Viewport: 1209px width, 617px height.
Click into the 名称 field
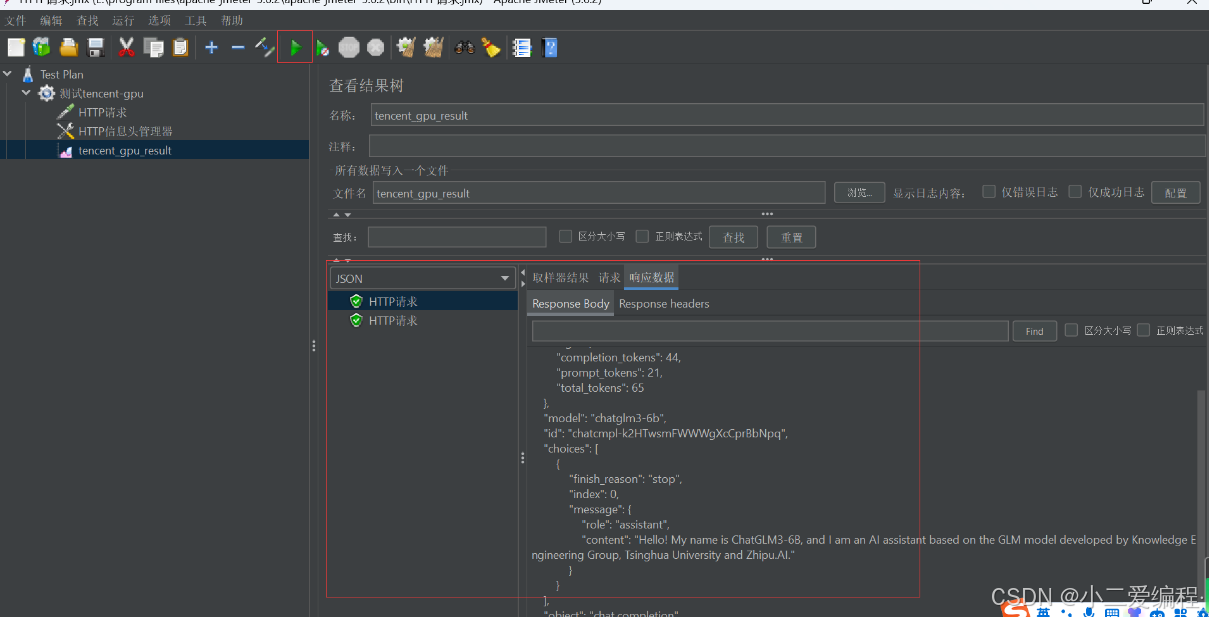[787, 115]
